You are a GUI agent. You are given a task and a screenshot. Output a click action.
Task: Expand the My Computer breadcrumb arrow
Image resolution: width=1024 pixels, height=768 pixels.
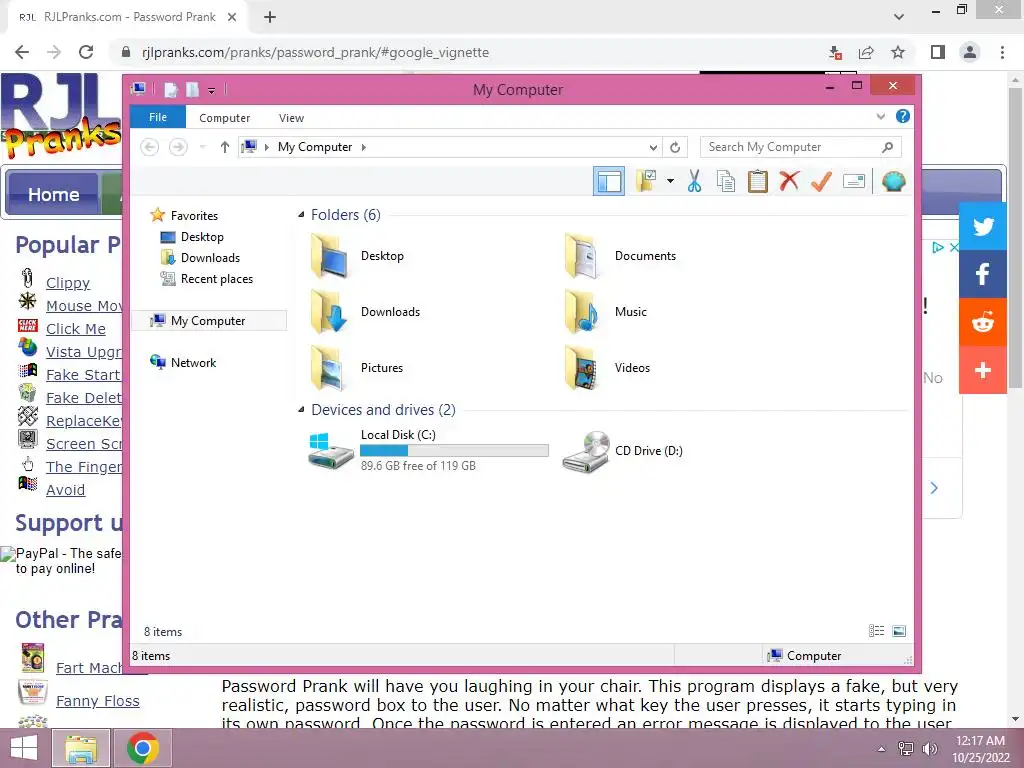(x=364, y=147)
